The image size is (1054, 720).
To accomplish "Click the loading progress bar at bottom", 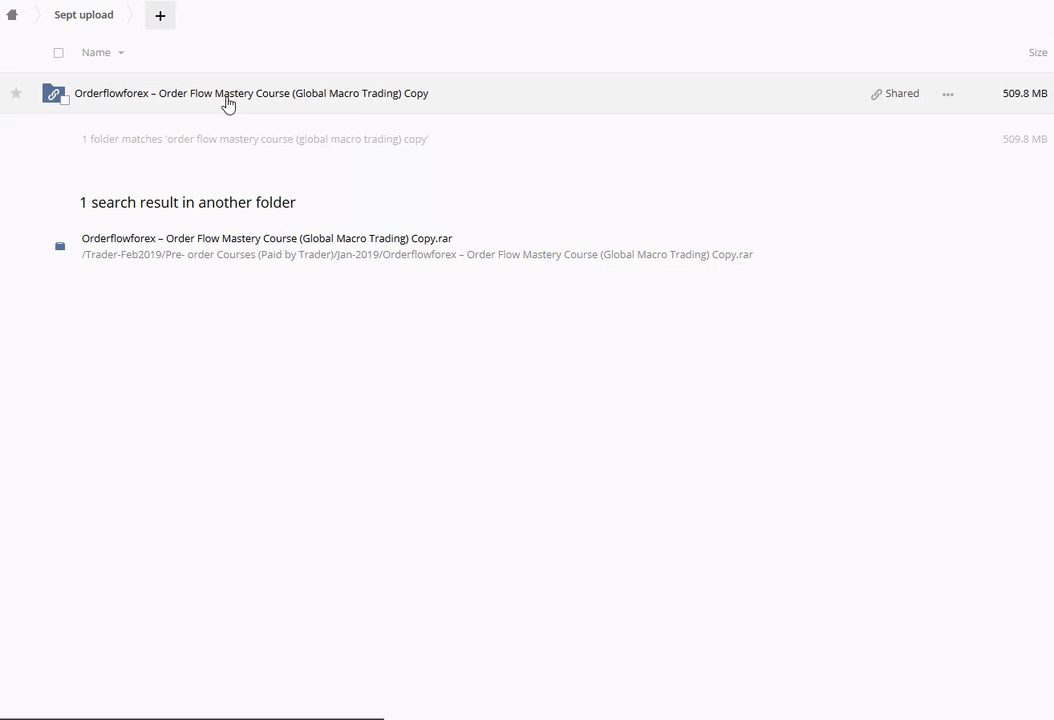I will coord(191,717).
